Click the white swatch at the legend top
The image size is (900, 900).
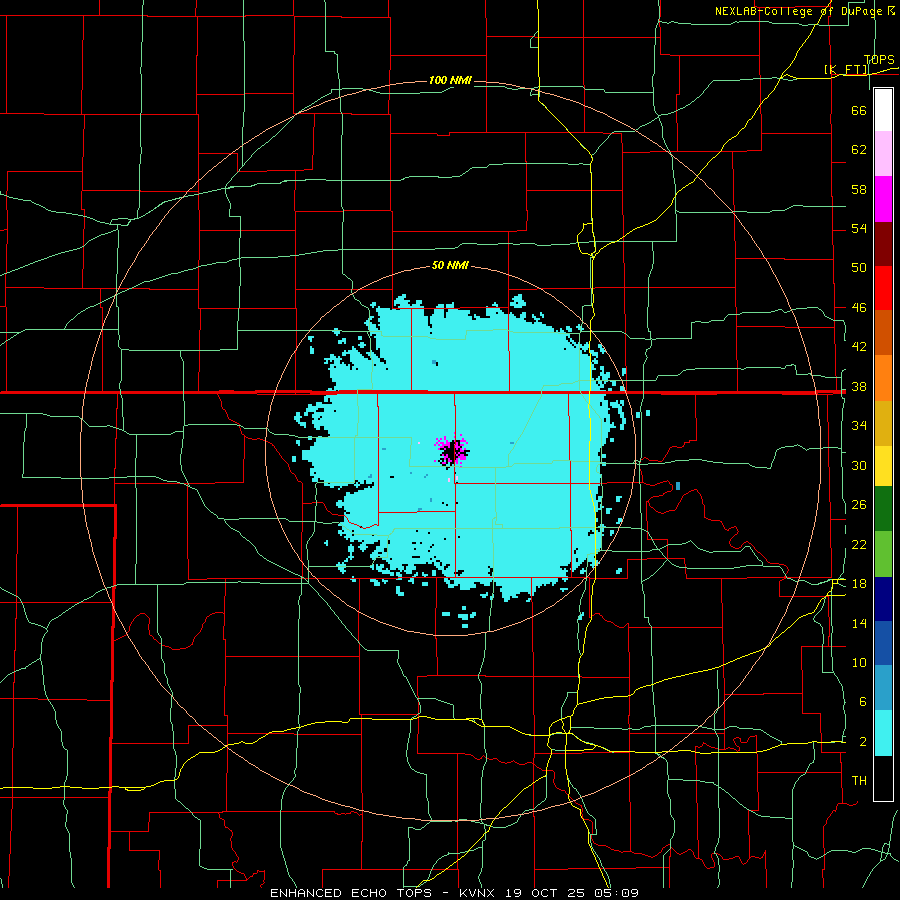click(x=883, y=110)
